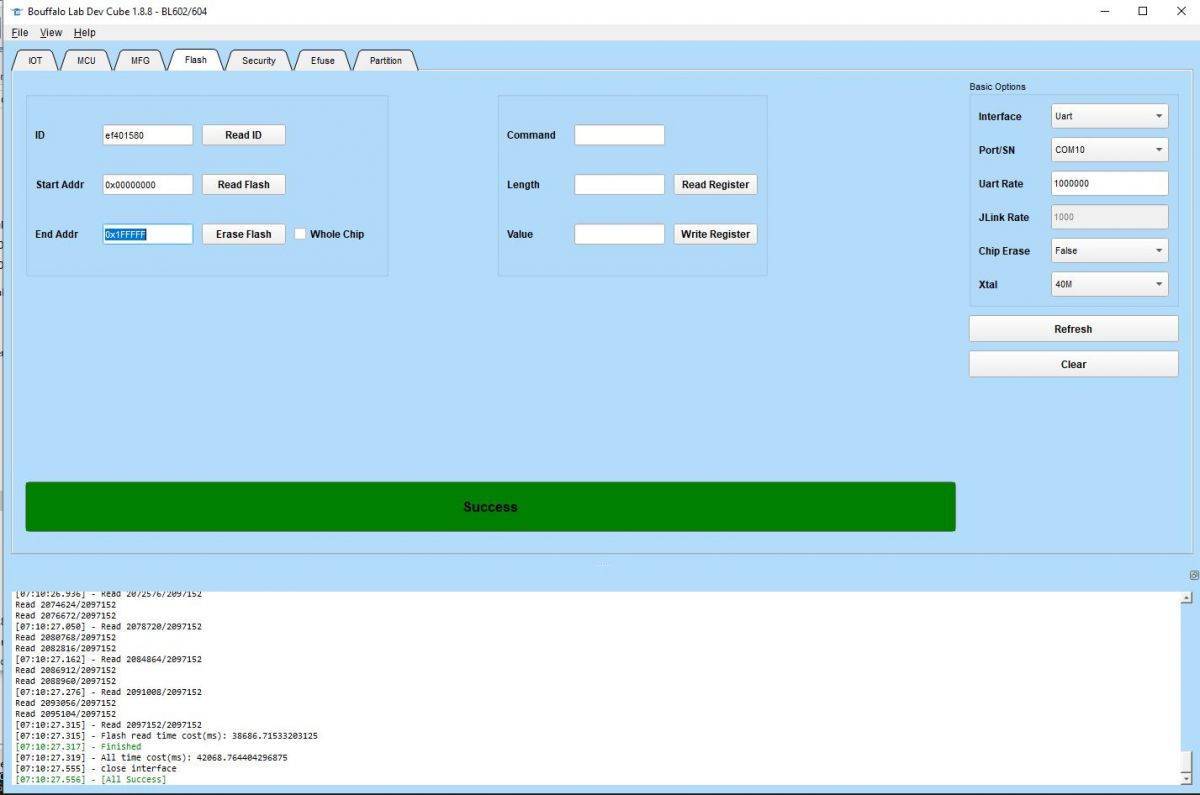Switch to the MFG tab
This screenshot has width=1200, height=795.
click(x=140, y=61)
